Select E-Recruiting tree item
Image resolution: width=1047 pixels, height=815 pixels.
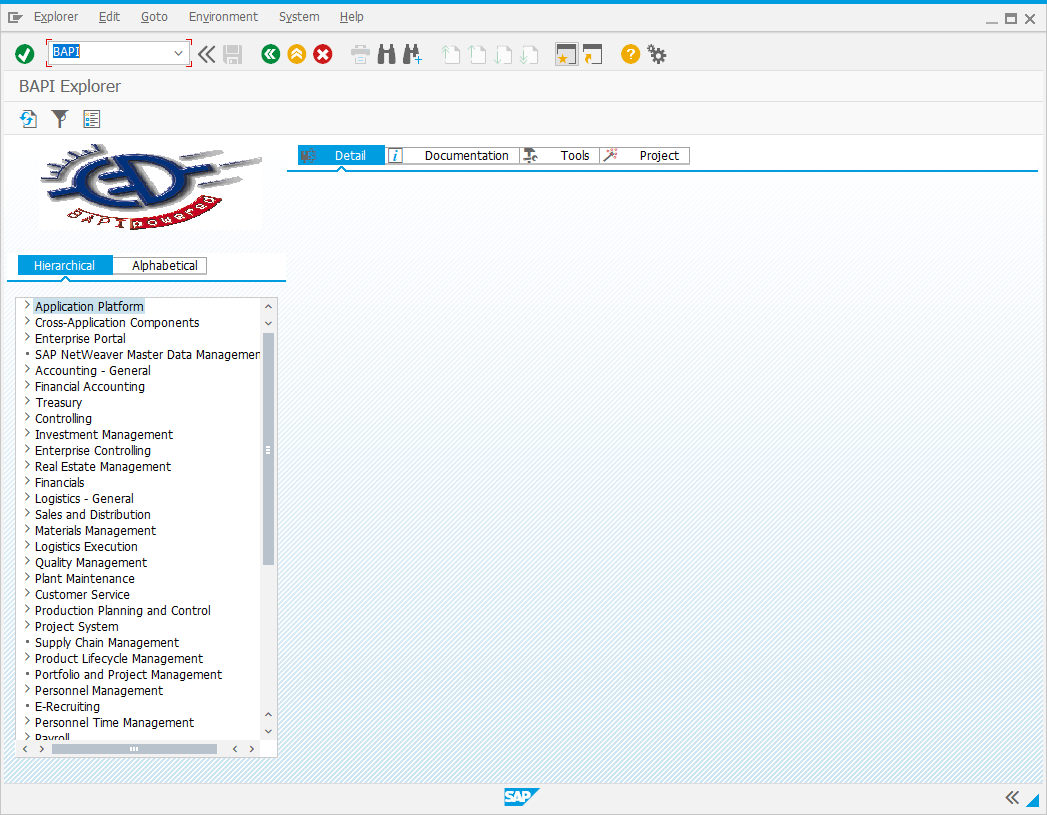point(67,707)
